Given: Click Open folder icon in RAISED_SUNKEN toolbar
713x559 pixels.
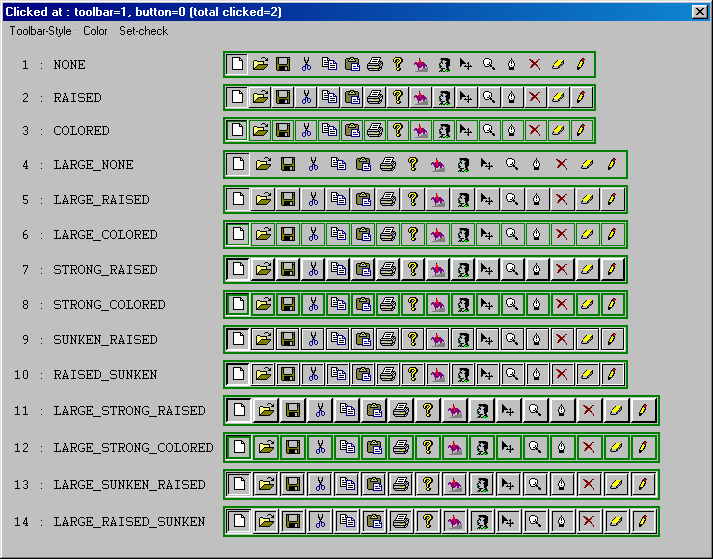Looking at the screenshot, I should [x=263, y=374].
